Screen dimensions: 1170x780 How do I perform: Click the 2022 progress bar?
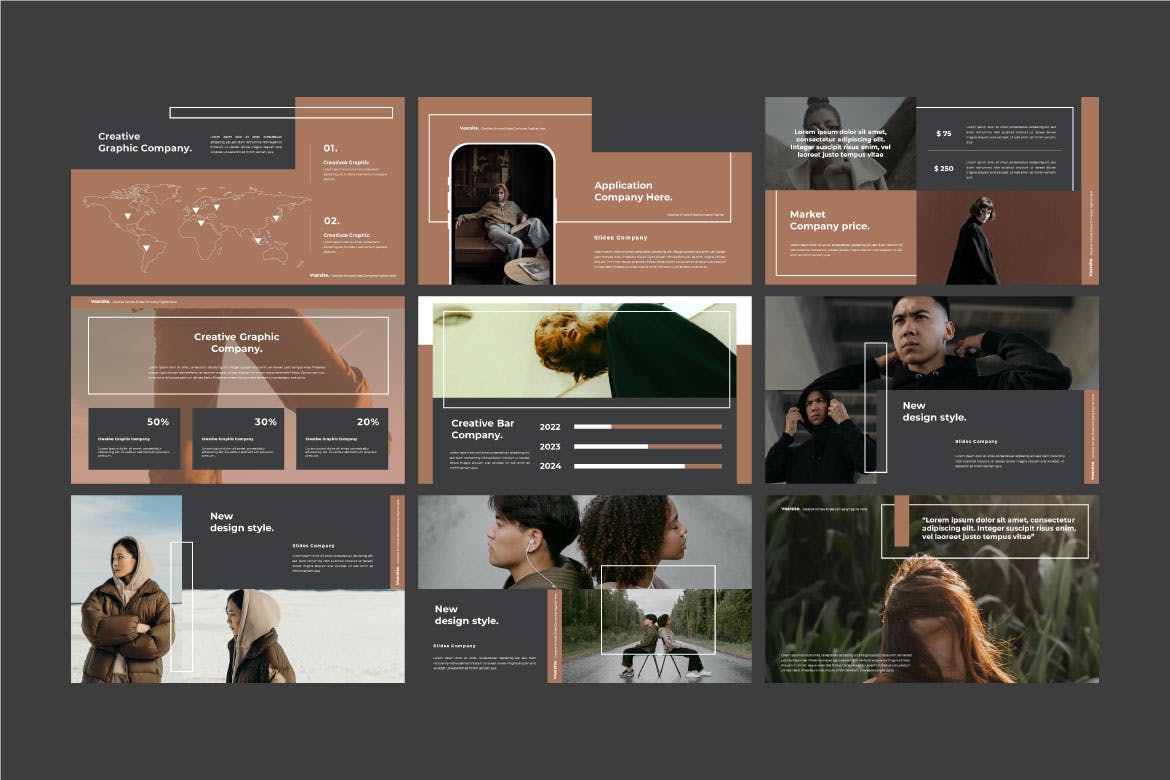coord(647,427)
